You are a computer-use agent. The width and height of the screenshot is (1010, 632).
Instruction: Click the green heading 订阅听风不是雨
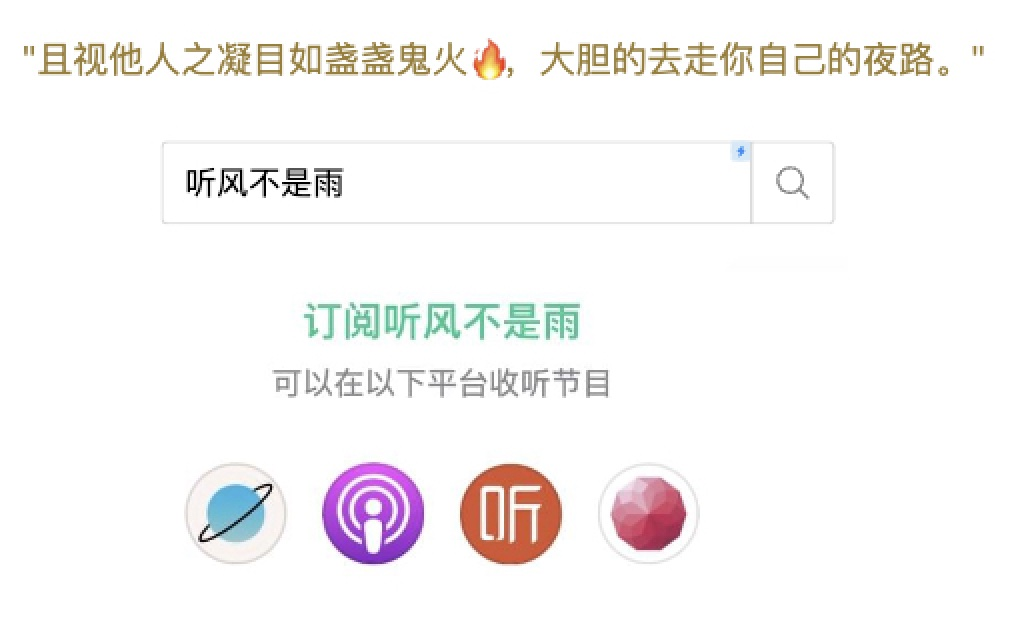point(443,321)
